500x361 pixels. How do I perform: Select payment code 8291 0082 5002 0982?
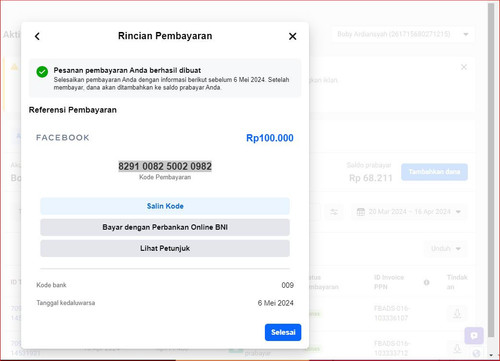click(x=165, y=166)
